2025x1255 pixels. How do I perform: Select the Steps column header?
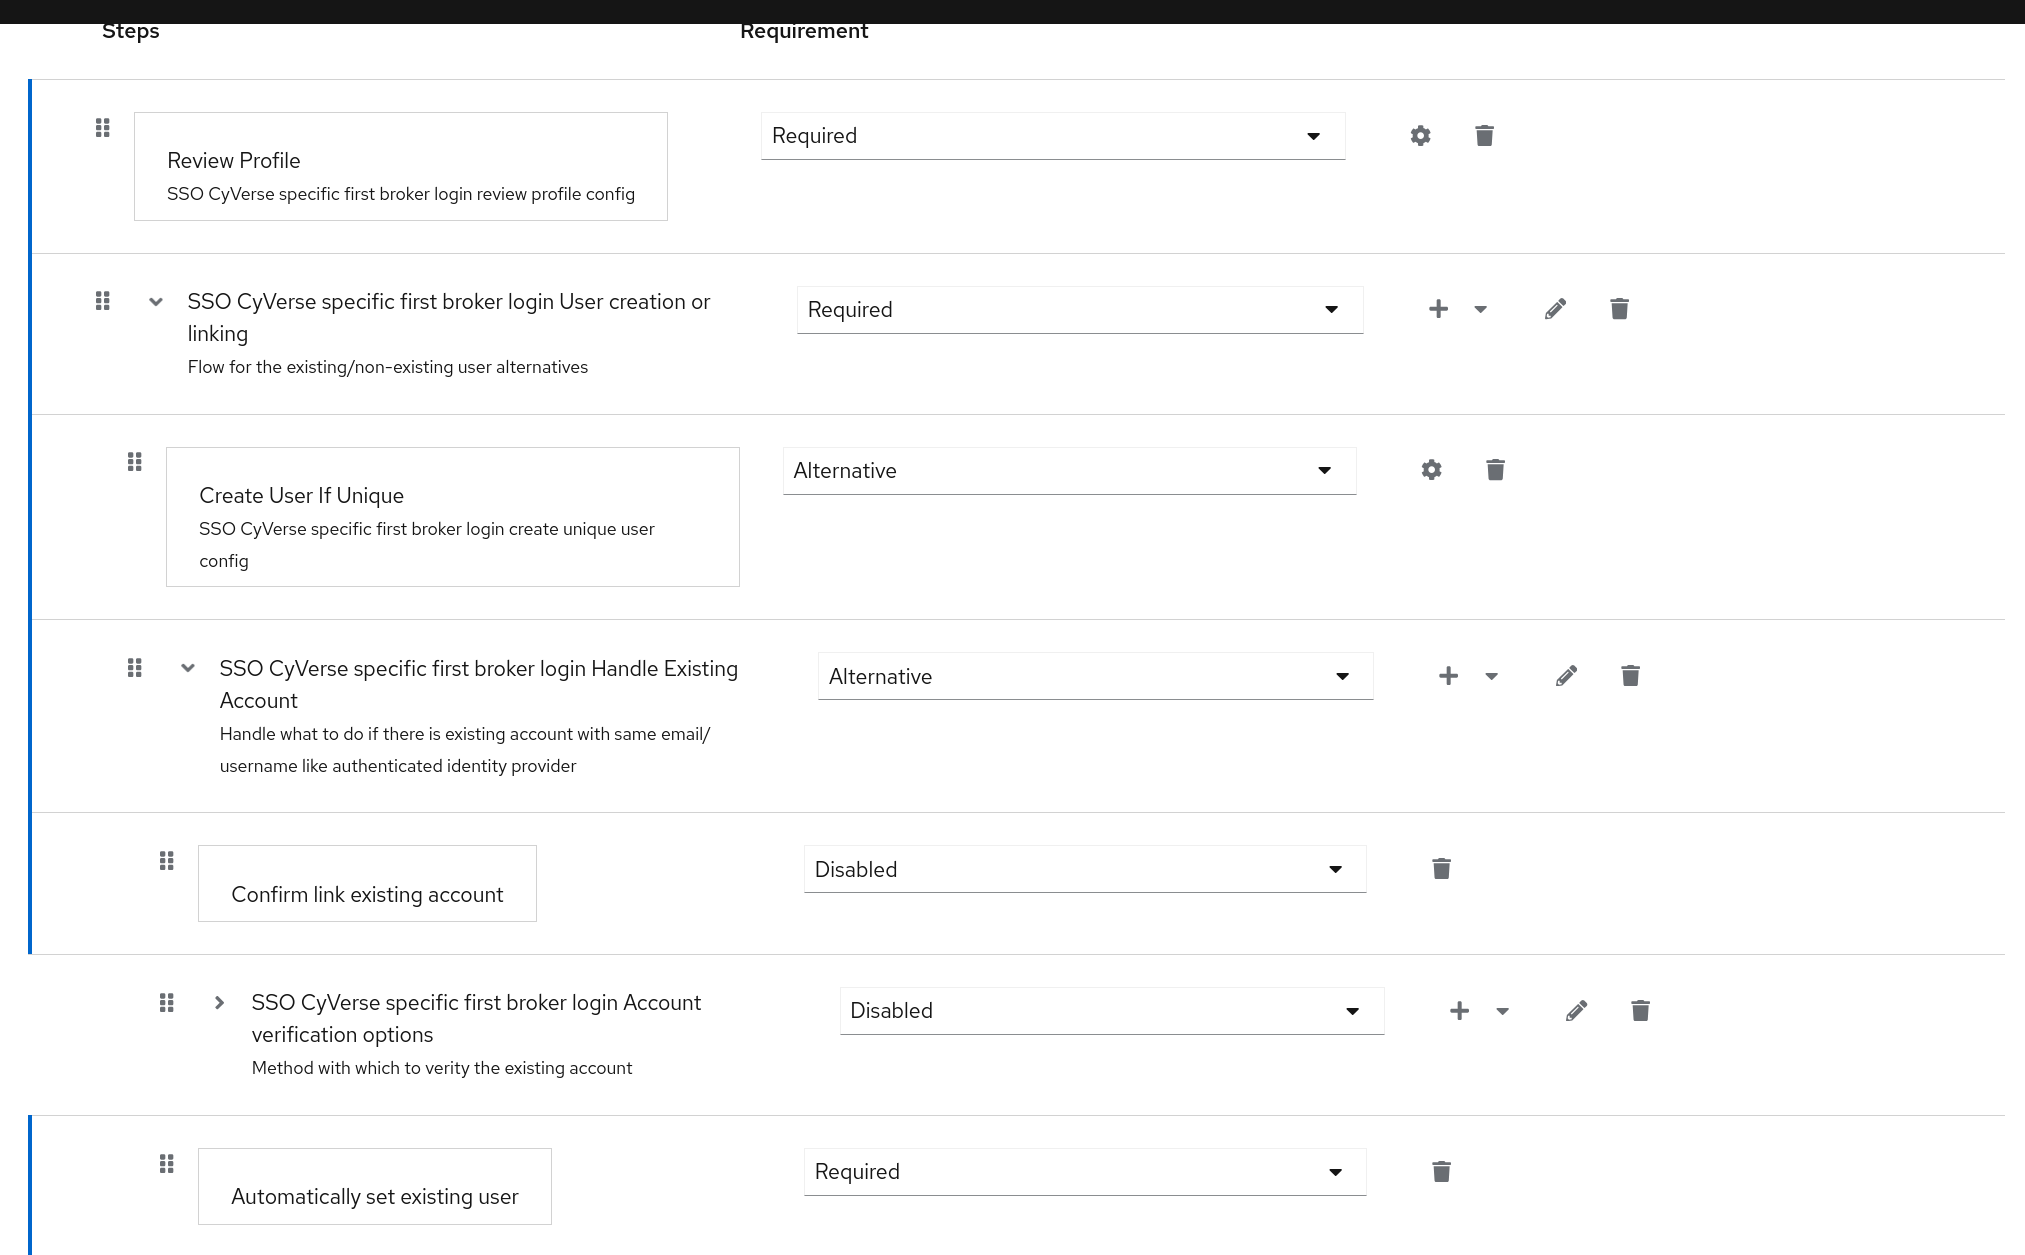tap(131, 30)
